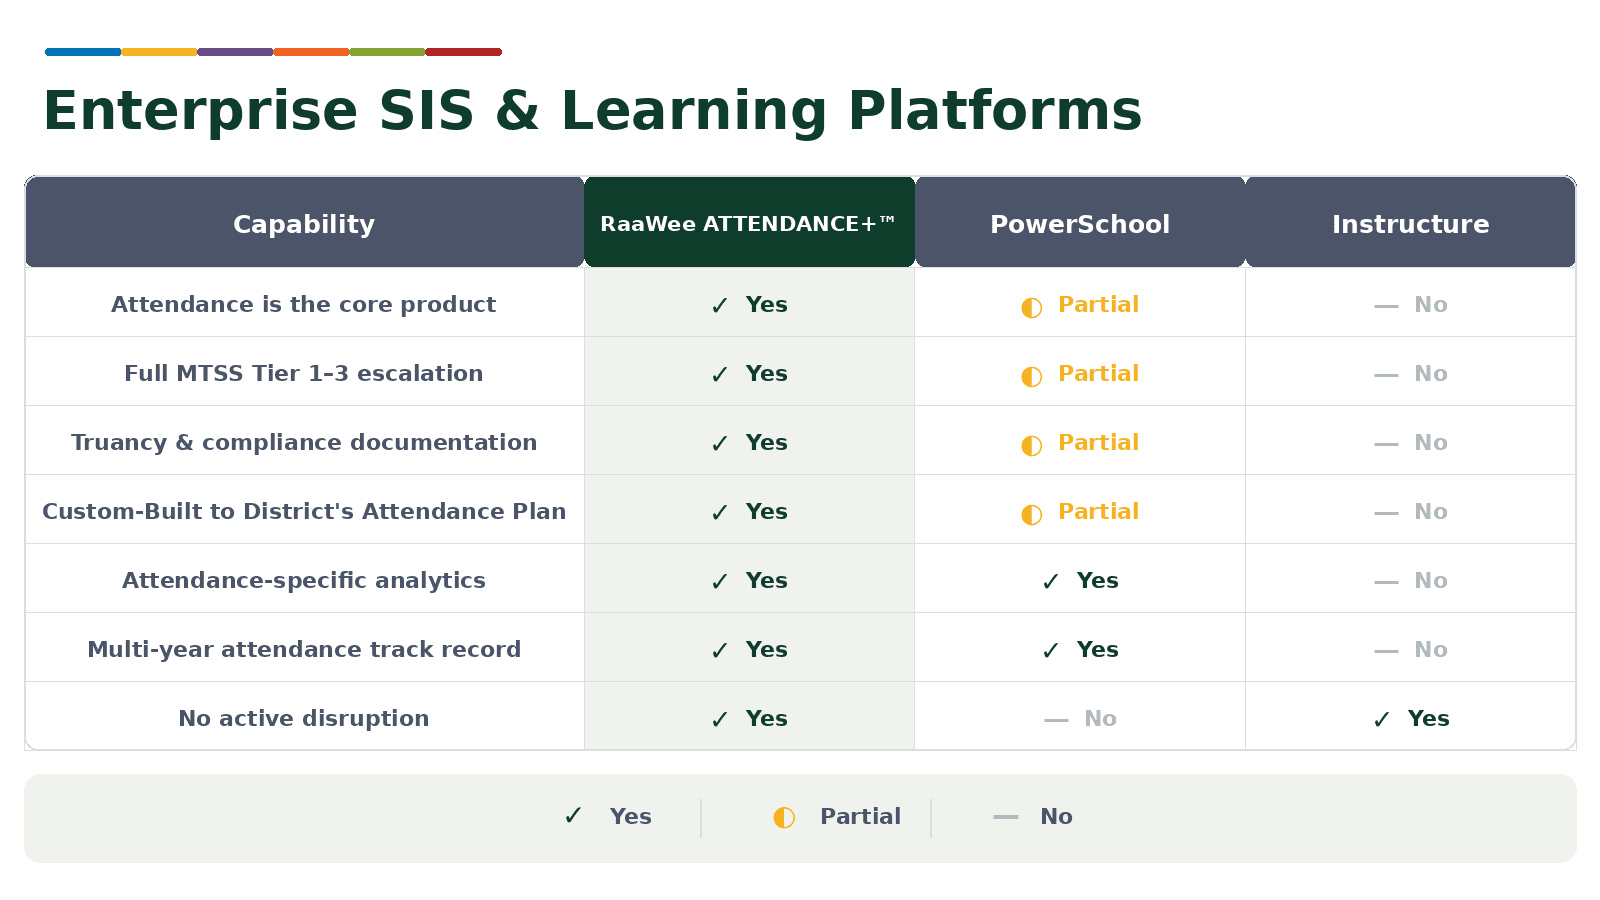Click PowerSchool dash icon for No active disruption
This screenshot has width=1600, height=900.
pos(1056,720)
